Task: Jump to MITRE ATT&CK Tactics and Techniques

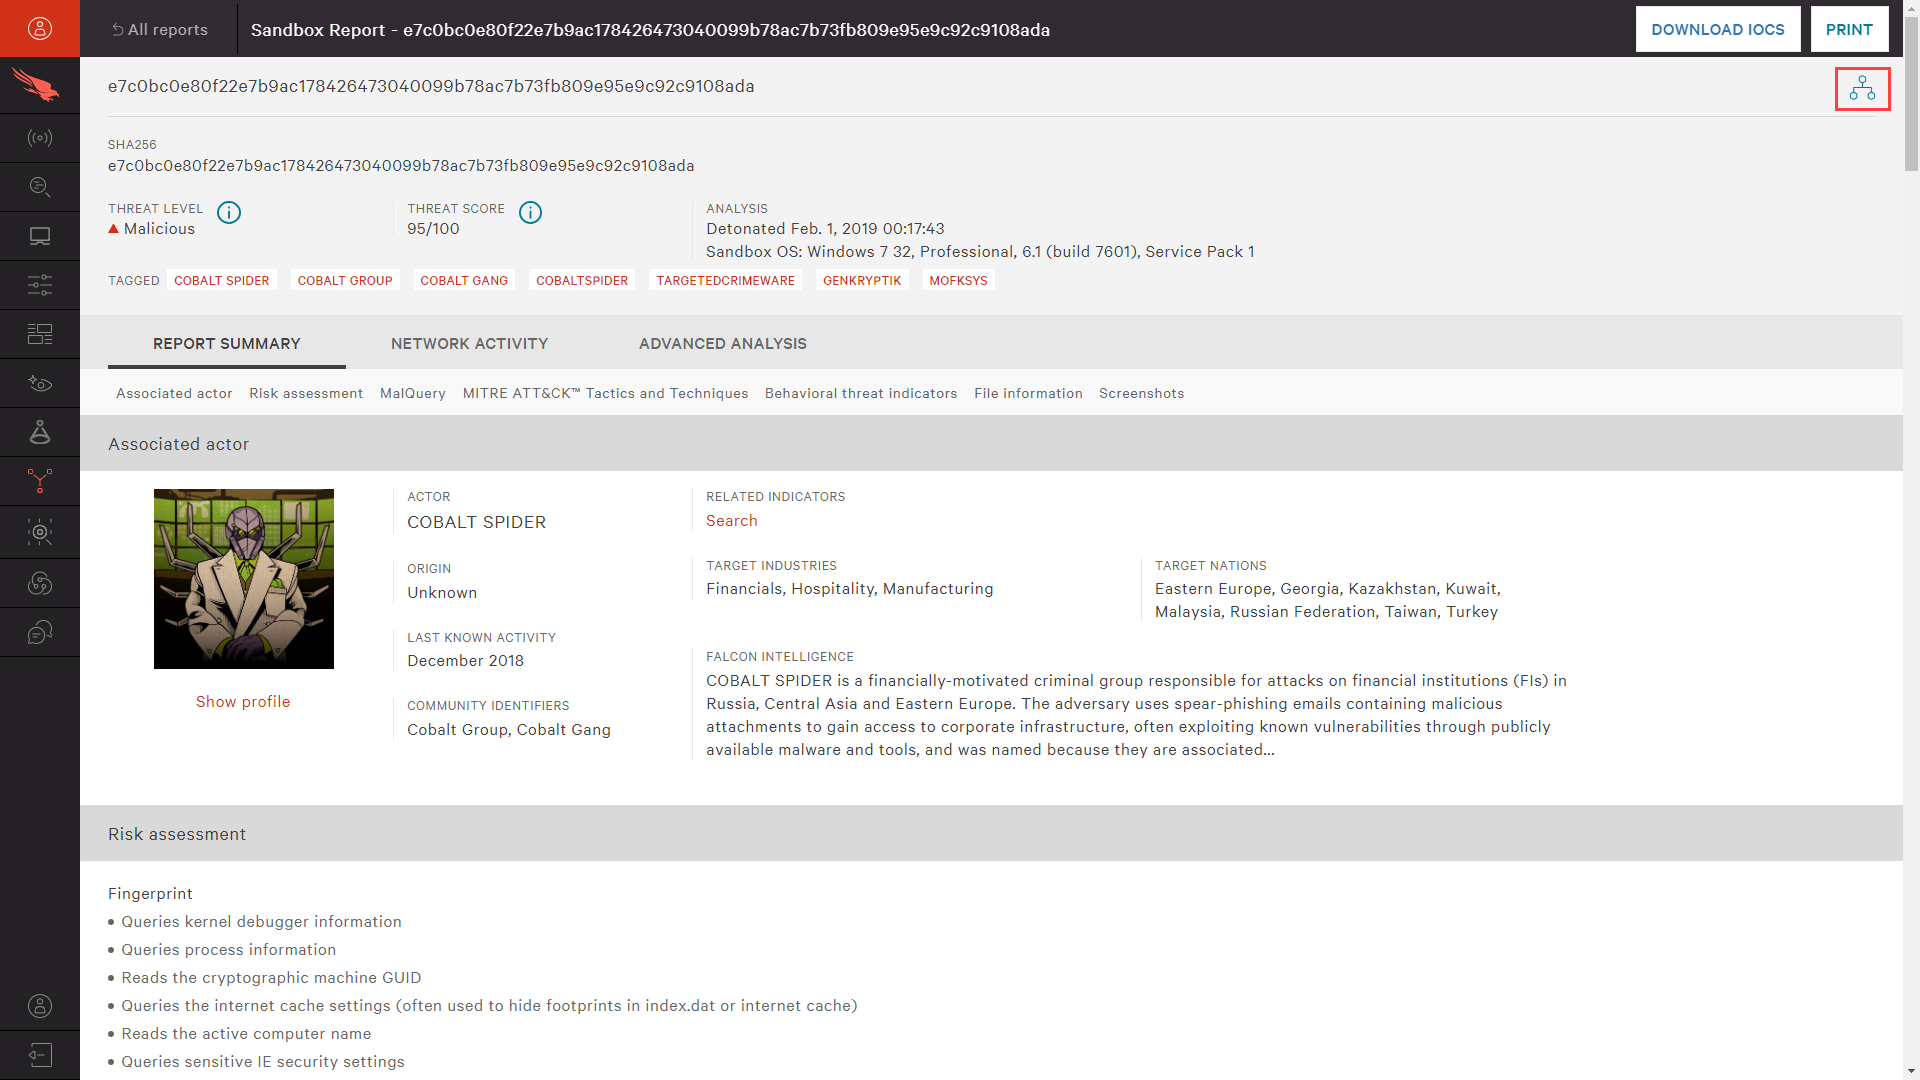Action: 605,393
